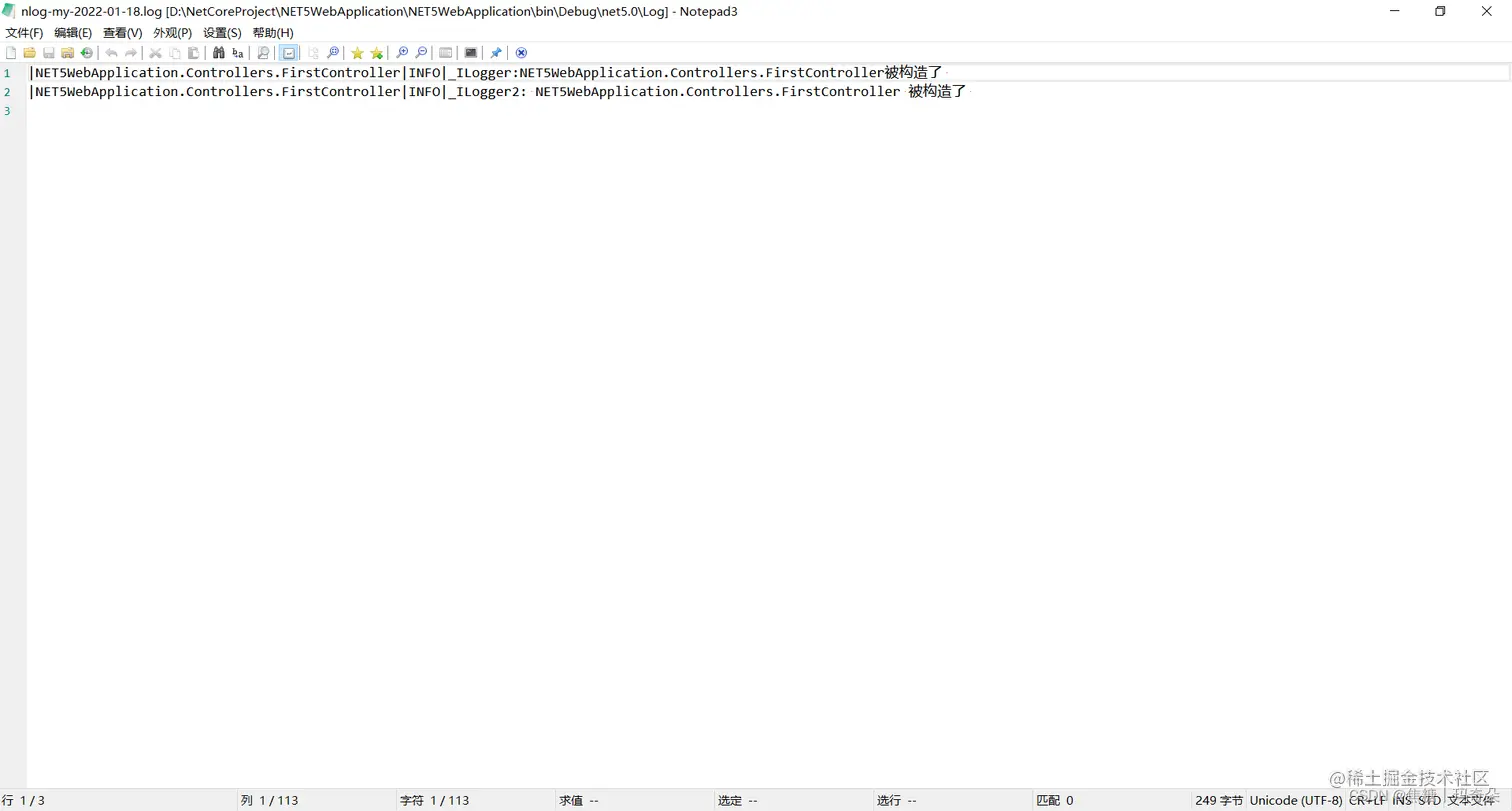Click the magnifier with dotted square icon
1512x811 pixels.
coord(333,53)
